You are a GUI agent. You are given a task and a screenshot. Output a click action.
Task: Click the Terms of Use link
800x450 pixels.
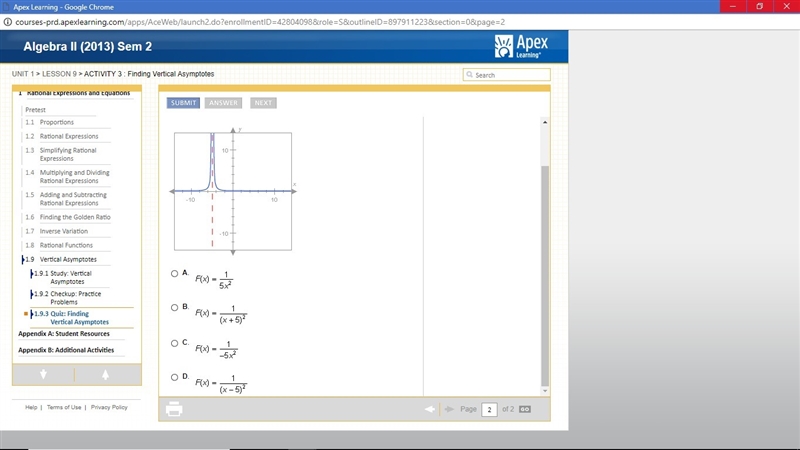click(x=64, y=407)
